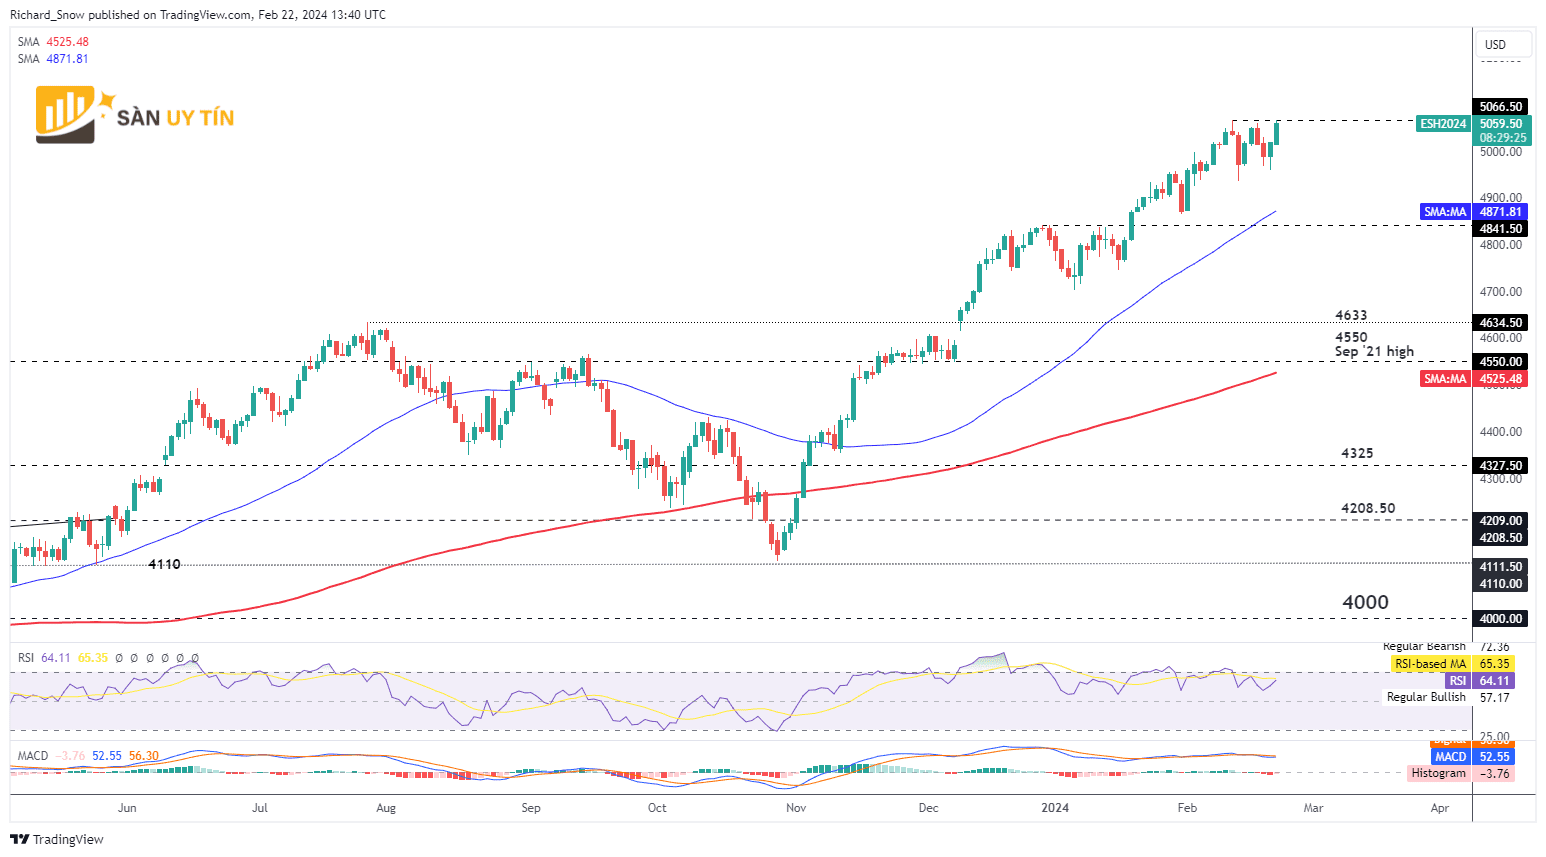This screenshot has width=1546, height=857.
Task: Click the blue MACD 52.55 axis tag
Action: click(x=1473, y=757)
